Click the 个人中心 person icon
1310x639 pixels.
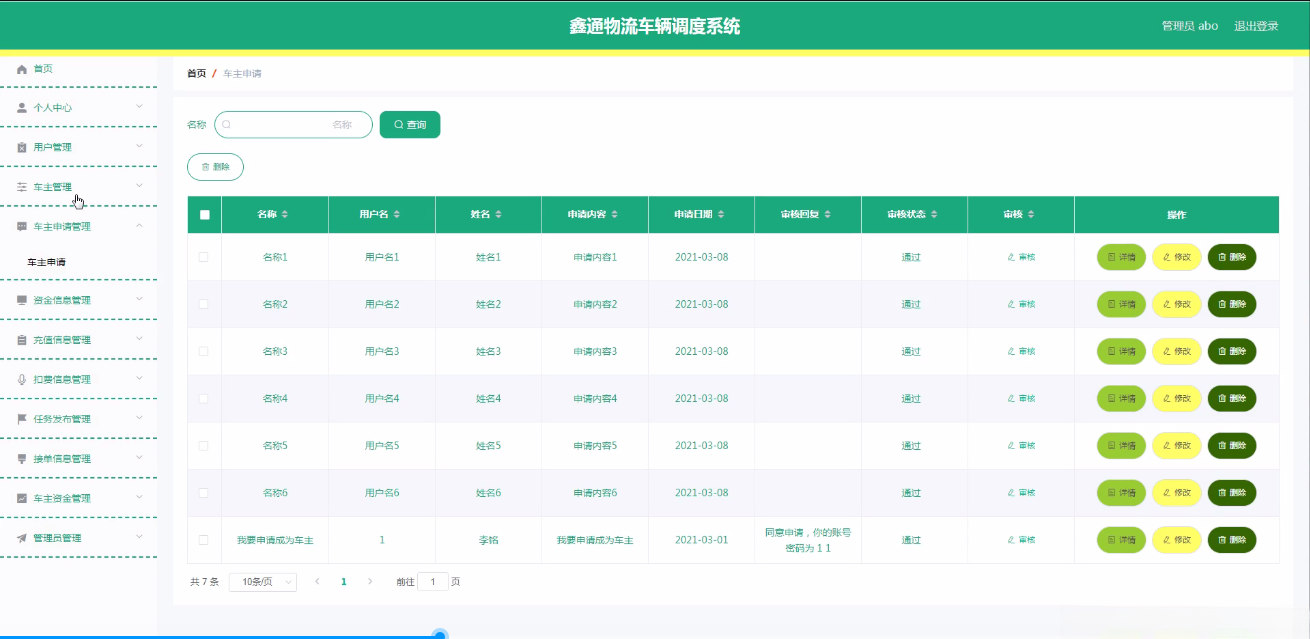[20, 107]
